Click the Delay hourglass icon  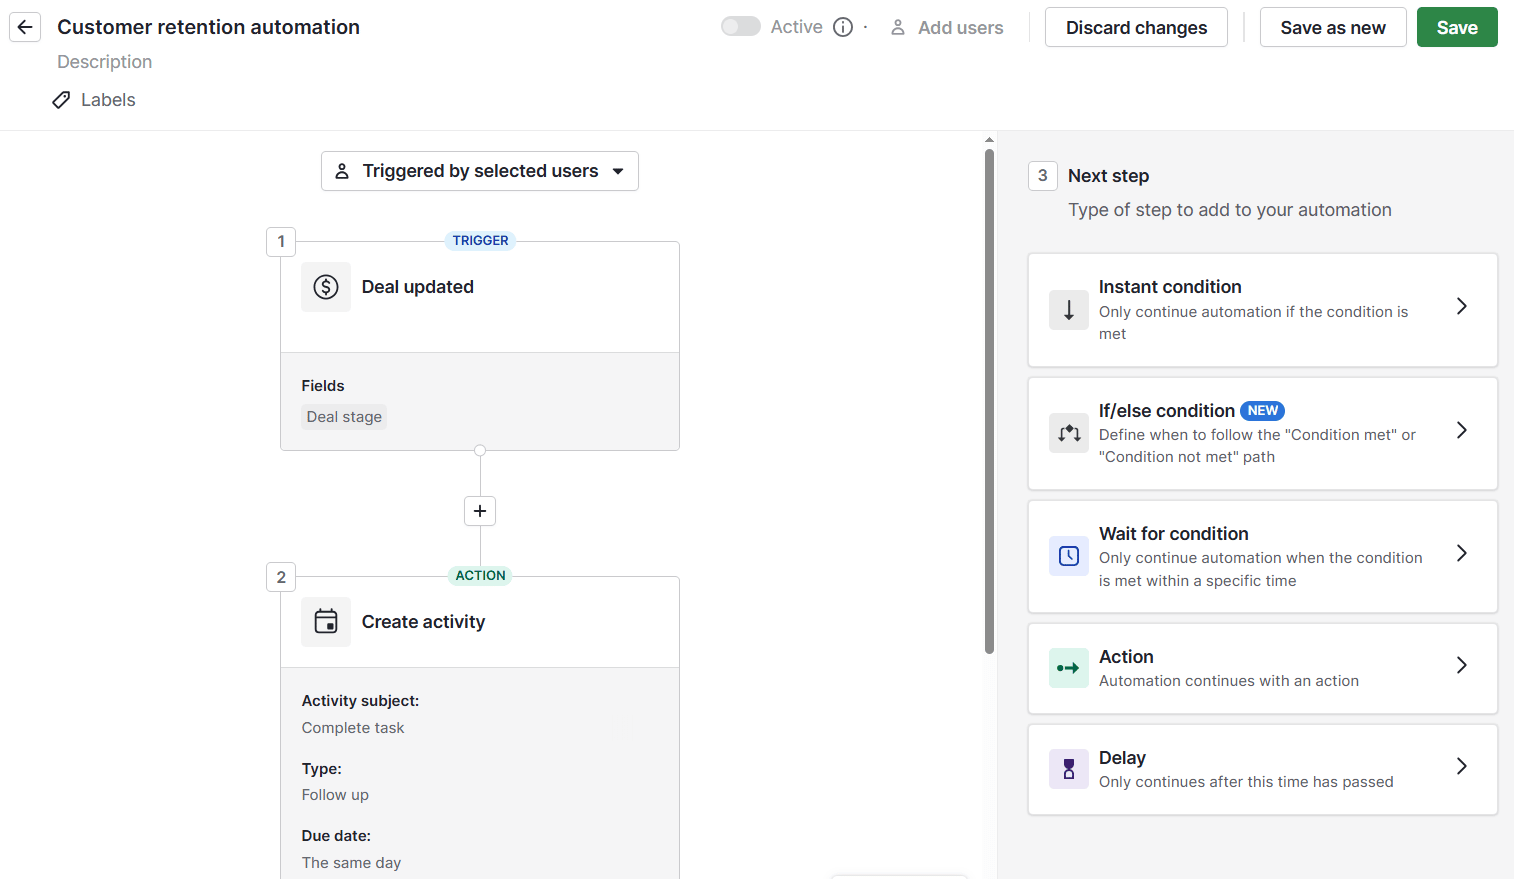(1069, 769)
